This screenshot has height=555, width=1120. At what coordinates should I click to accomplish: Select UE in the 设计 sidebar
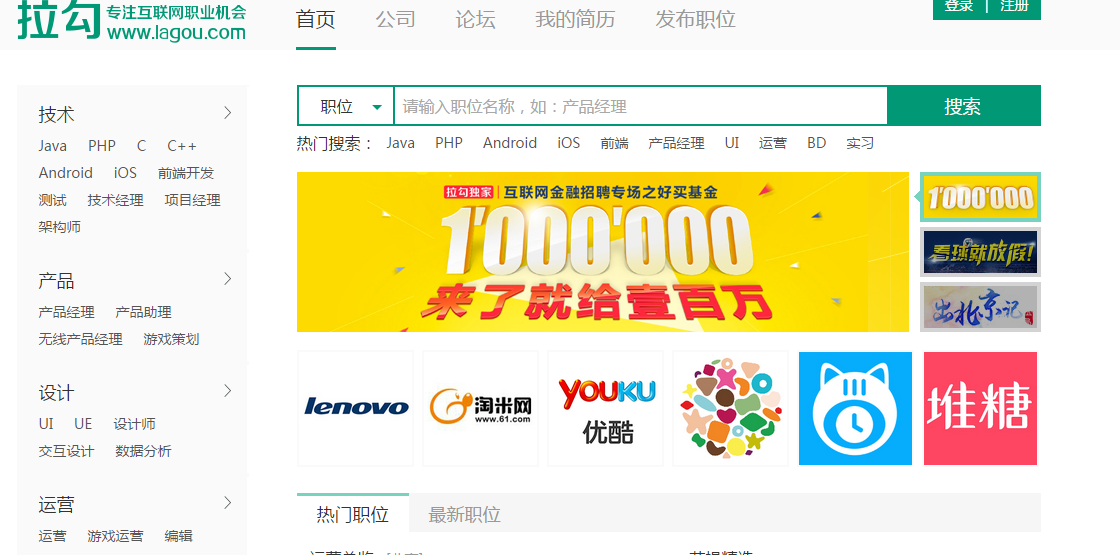click(x=84, y=424)
